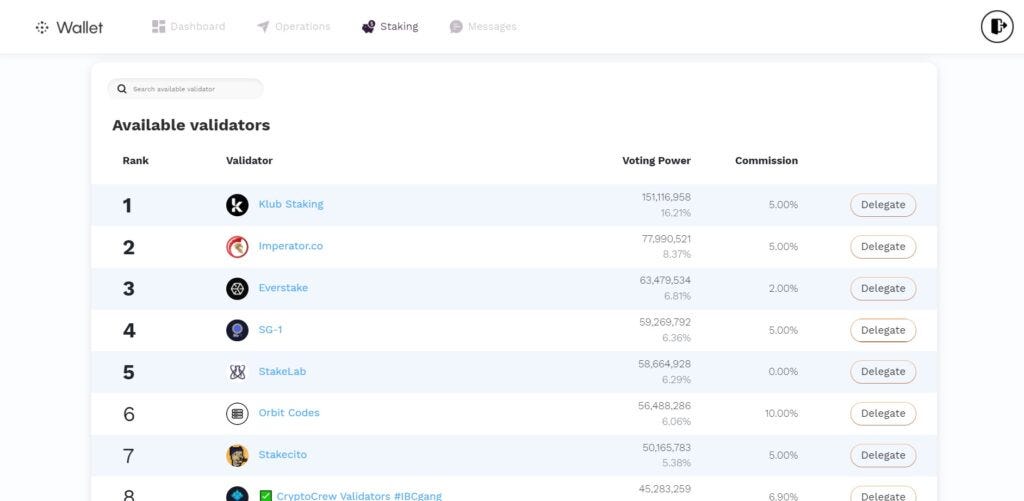The height and width of the screenshot is (501, 1024).
Task: Click the Staking piggy bank icon
Action: (368, 27)
